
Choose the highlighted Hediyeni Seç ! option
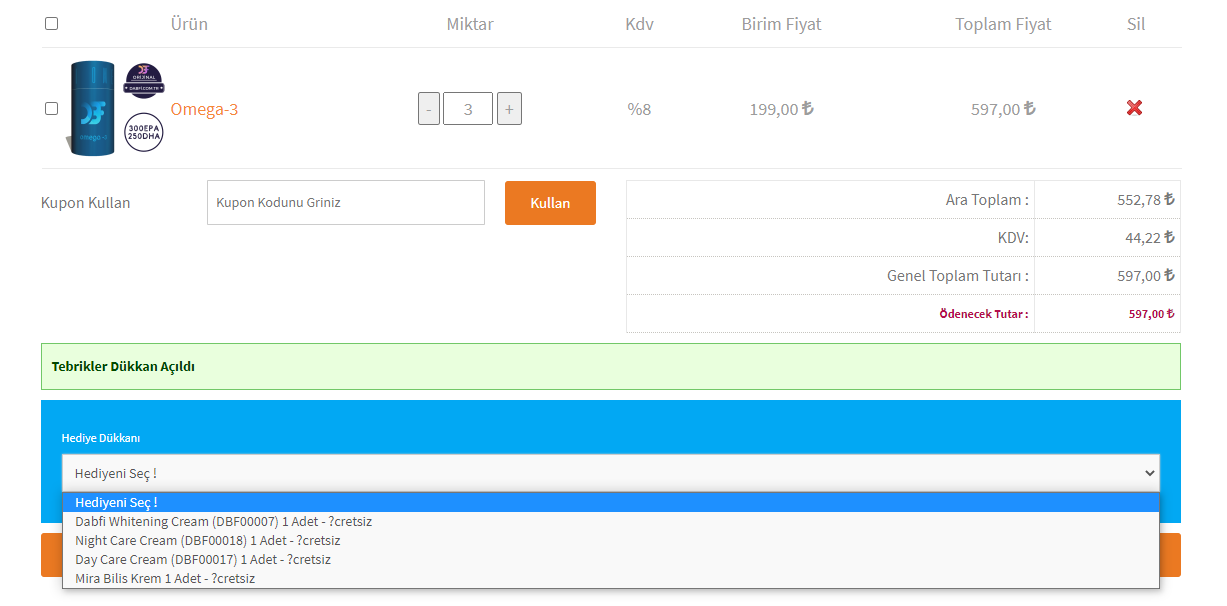click(x=116, y=503)
